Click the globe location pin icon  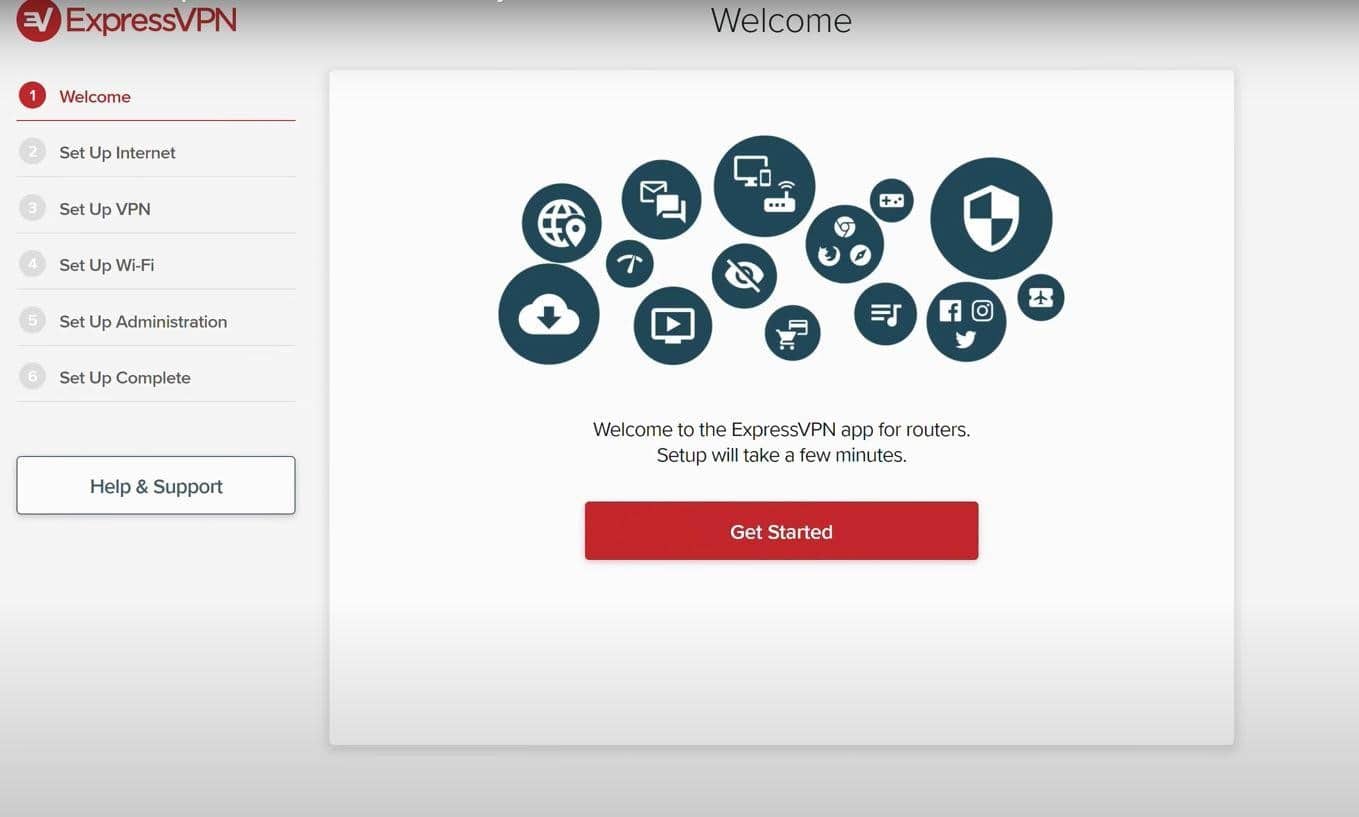[x=561, y=223]
